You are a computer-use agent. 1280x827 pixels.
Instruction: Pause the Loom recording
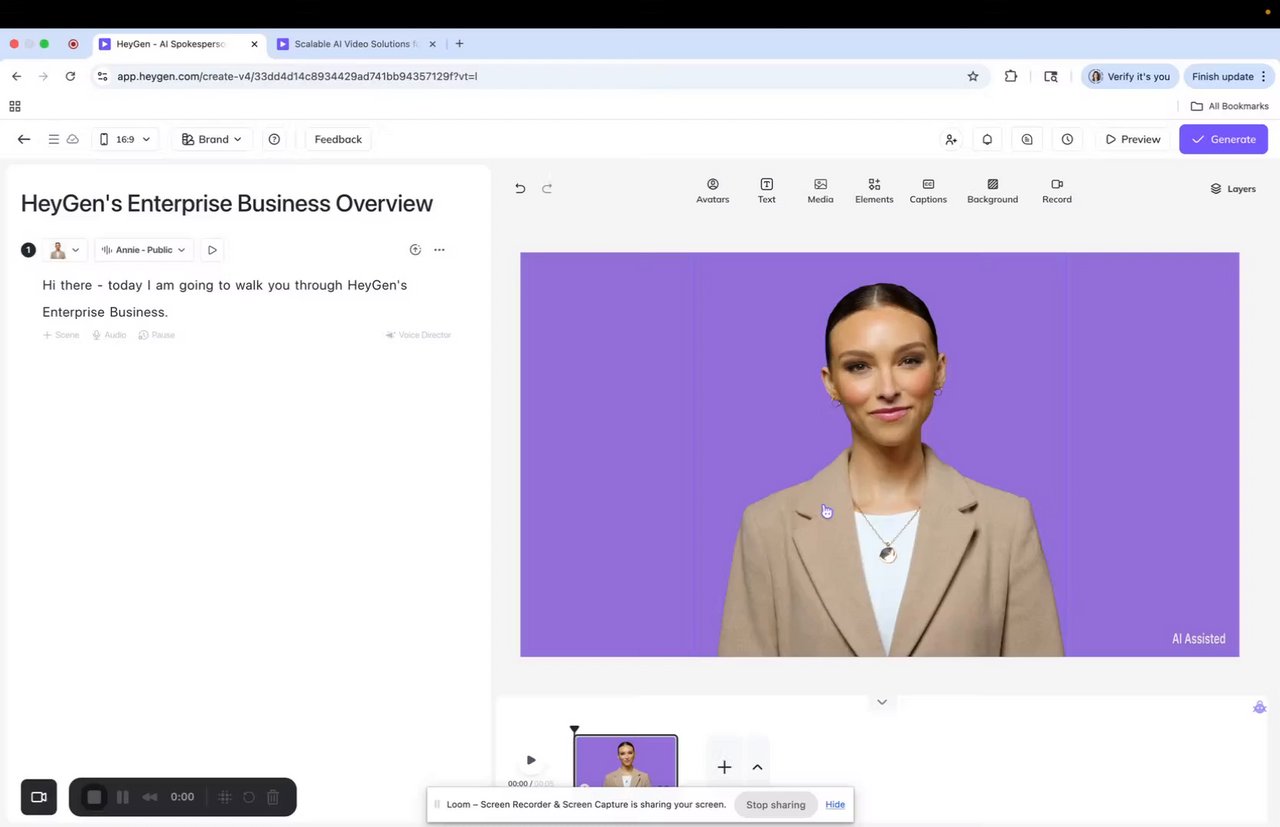pos(123,797)
